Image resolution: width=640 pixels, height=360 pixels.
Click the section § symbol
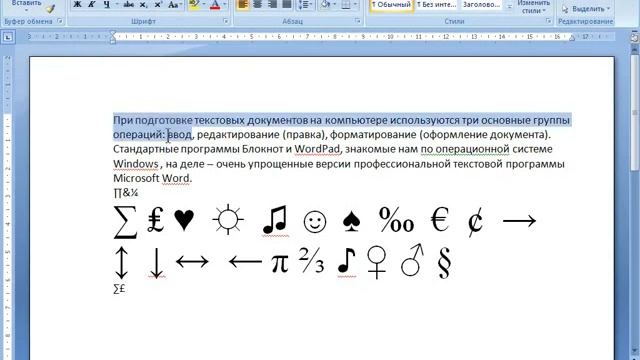(x=444, y=263)
